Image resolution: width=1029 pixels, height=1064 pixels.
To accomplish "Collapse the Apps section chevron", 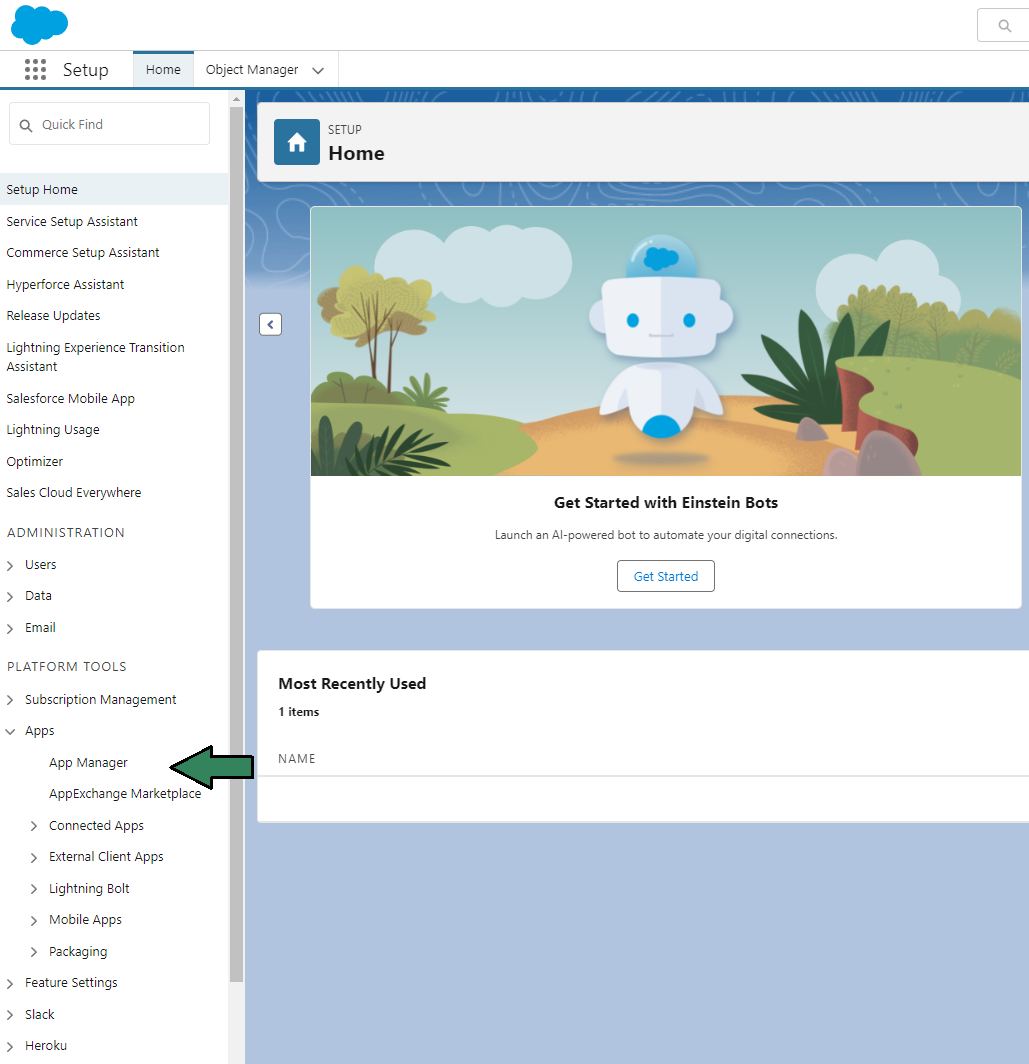I will 10,732.
